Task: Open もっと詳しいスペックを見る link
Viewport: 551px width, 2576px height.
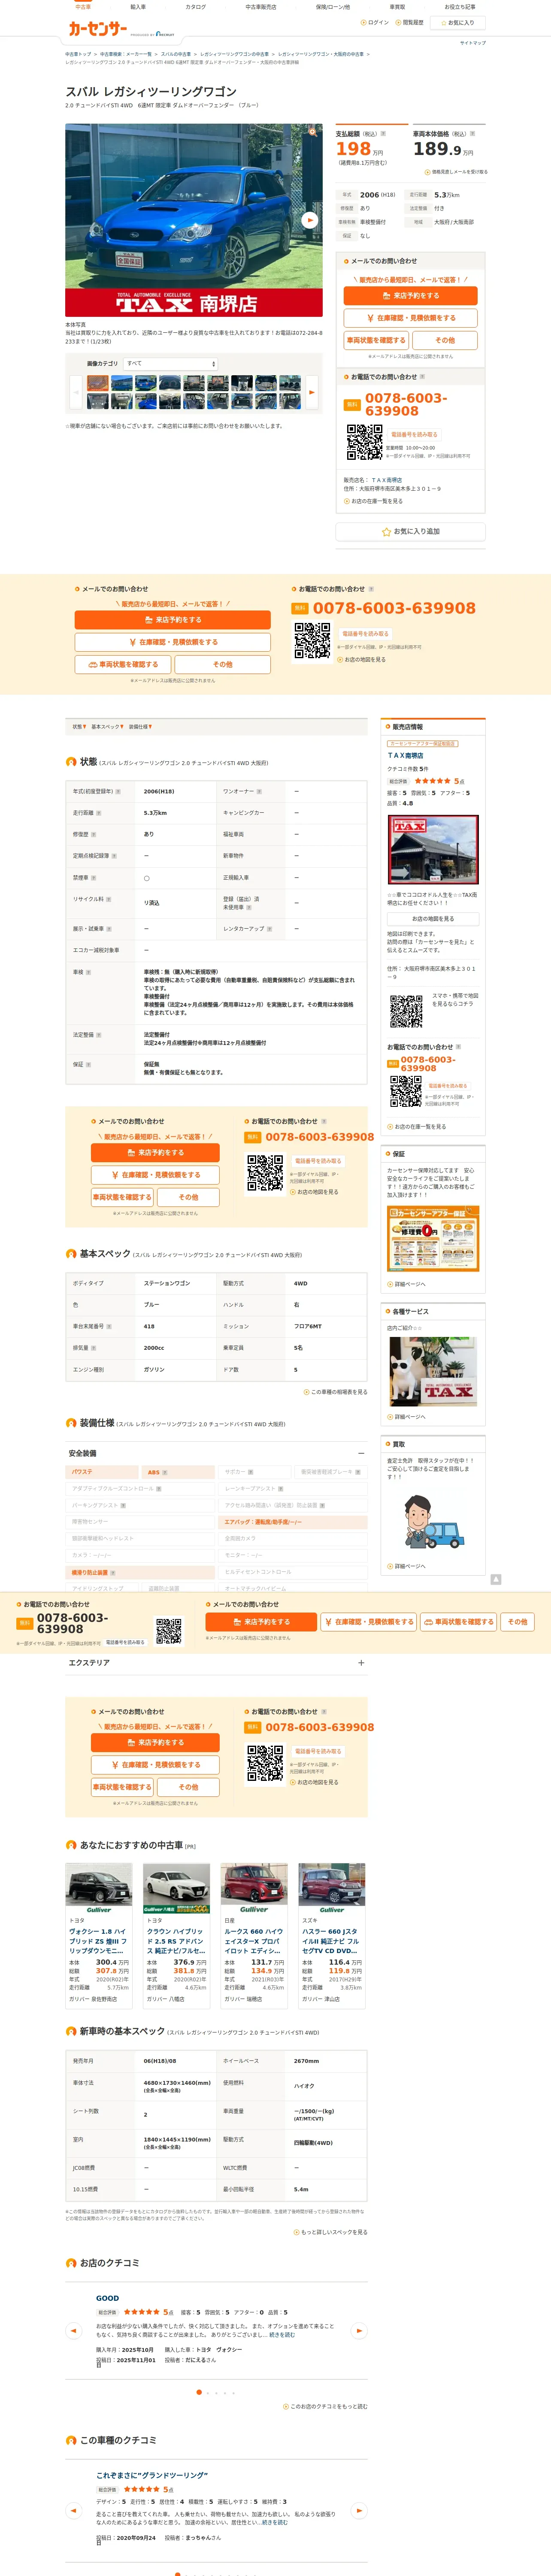Action: pyautogui.click(x=331, y=2232)
